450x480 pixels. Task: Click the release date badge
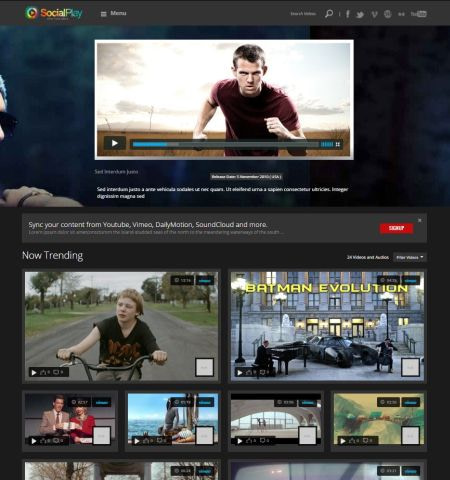coord(246,177)
